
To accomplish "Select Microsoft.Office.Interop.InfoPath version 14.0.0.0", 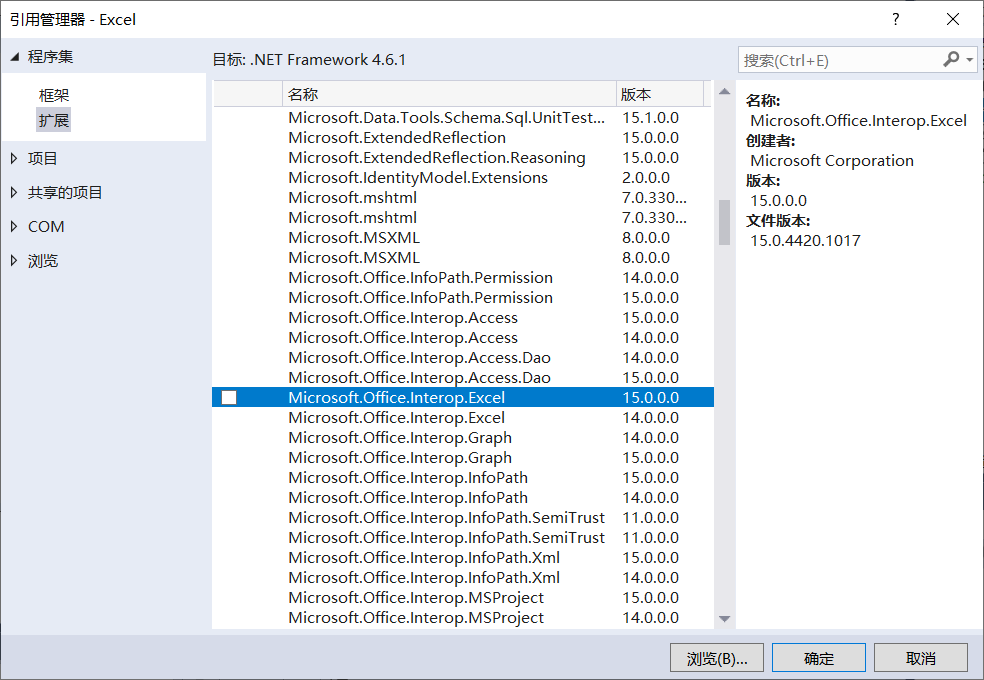I will (463, 497).
